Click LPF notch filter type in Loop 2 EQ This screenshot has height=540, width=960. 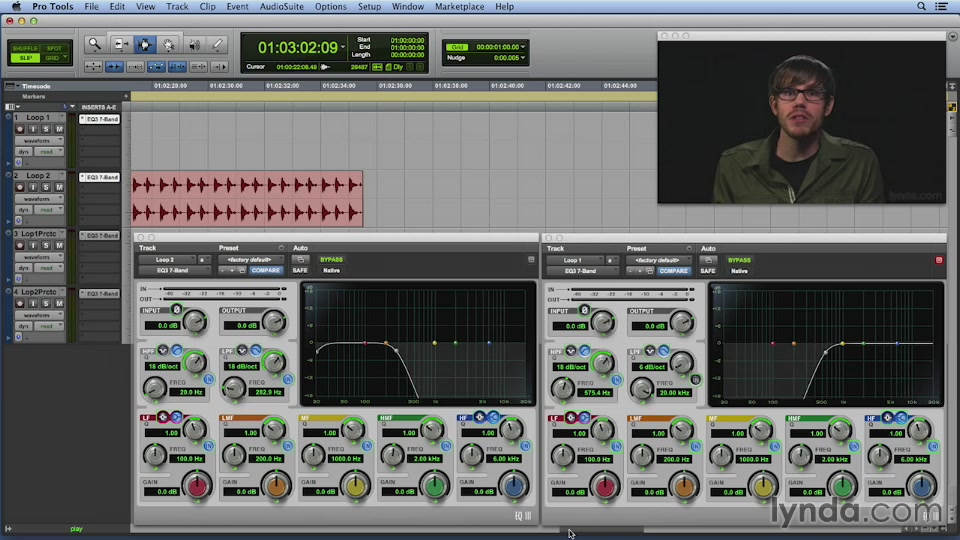(242, 350)
